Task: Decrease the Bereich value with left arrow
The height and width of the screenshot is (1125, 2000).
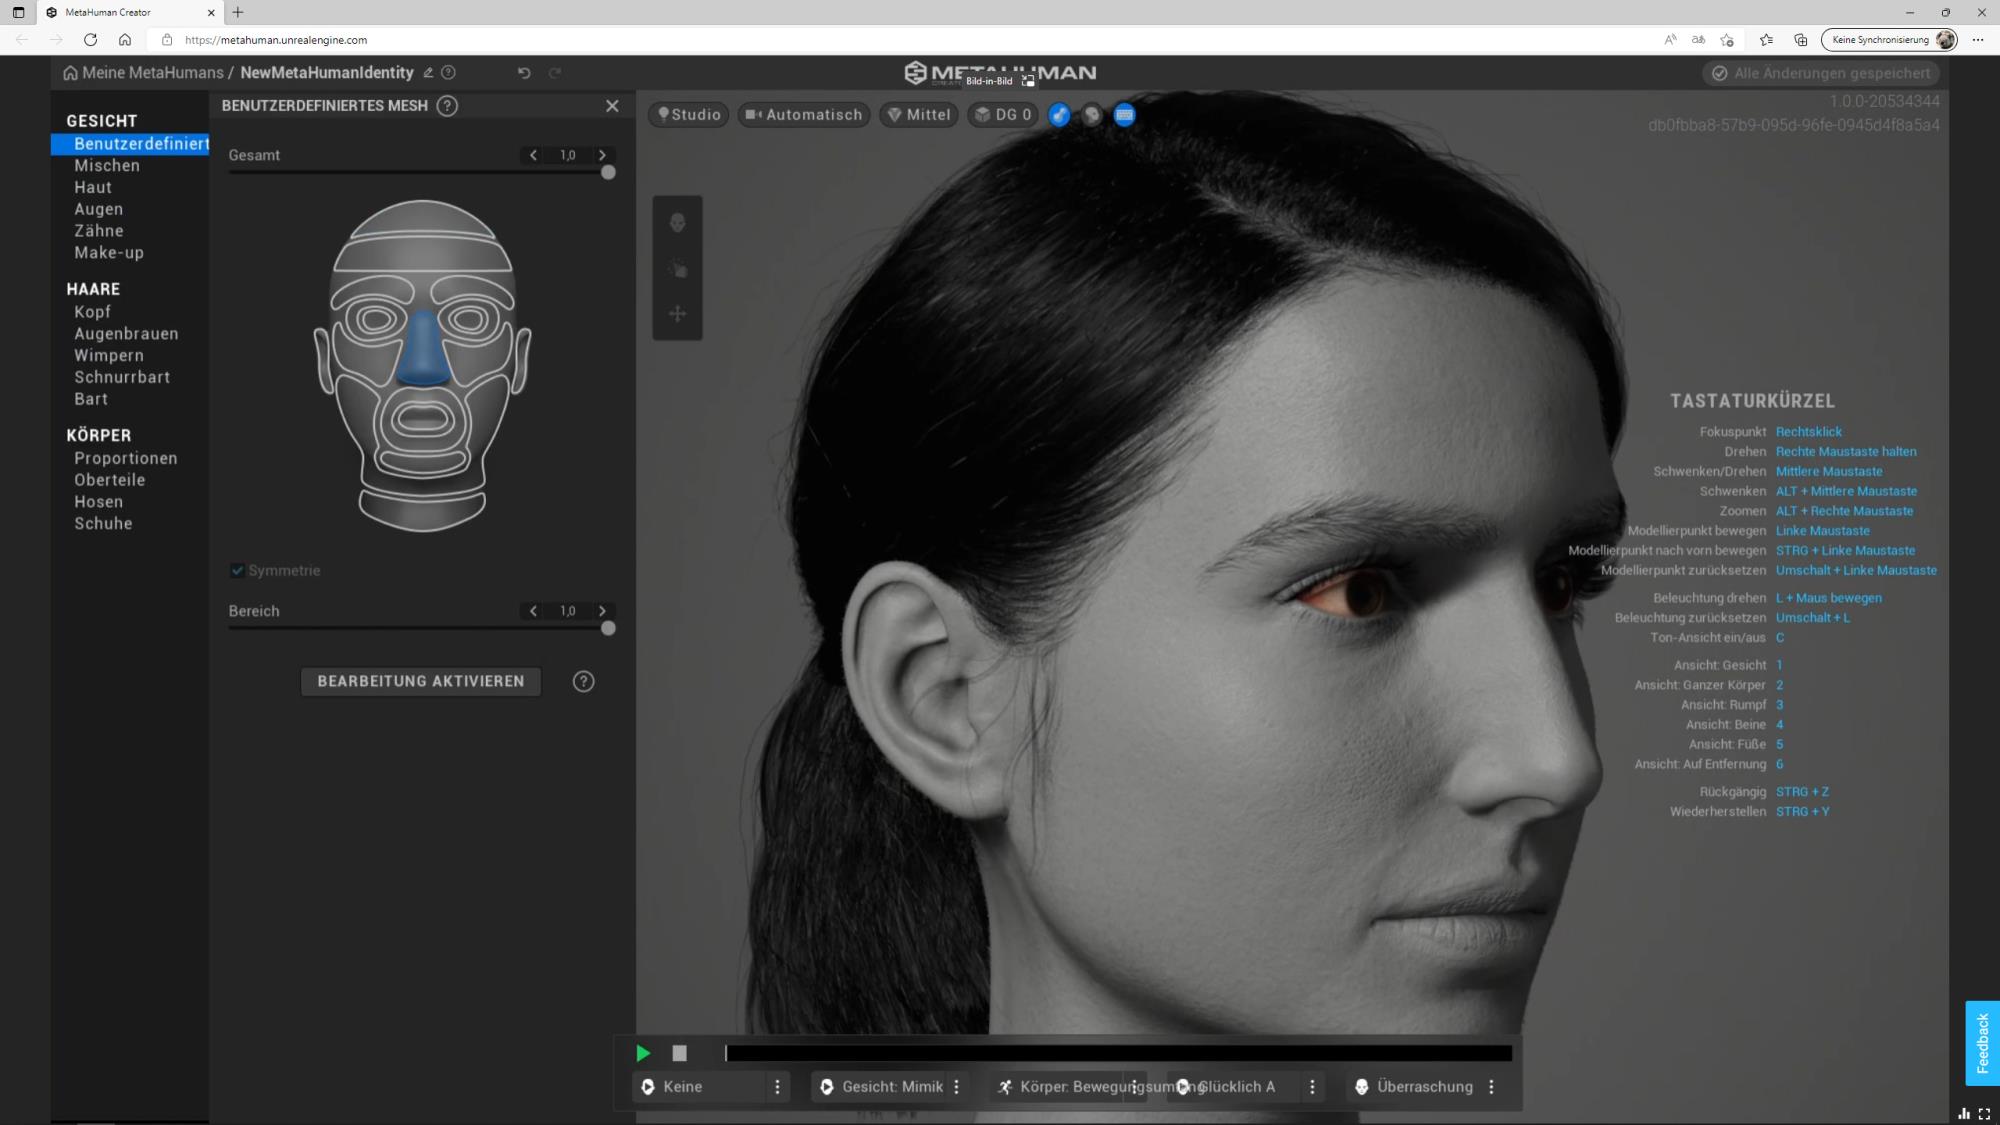Action: click(x=533, y=611)
